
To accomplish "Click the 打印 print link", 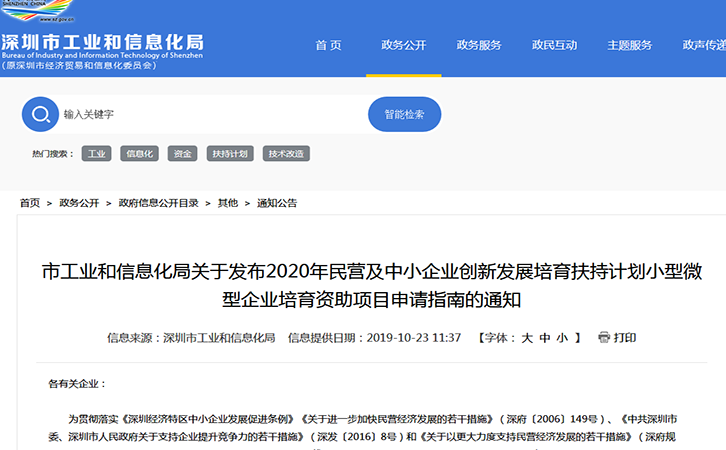I will pyautogui.click(x=625, y=338).
